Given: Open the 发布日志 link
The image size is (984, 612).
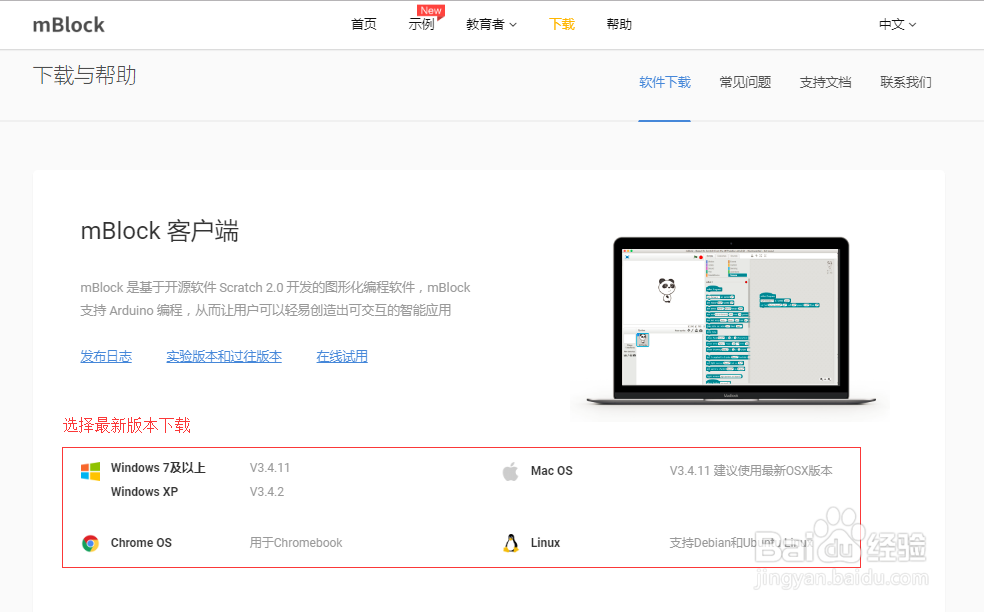Looking at the screenshot, I should pos(106,357).
